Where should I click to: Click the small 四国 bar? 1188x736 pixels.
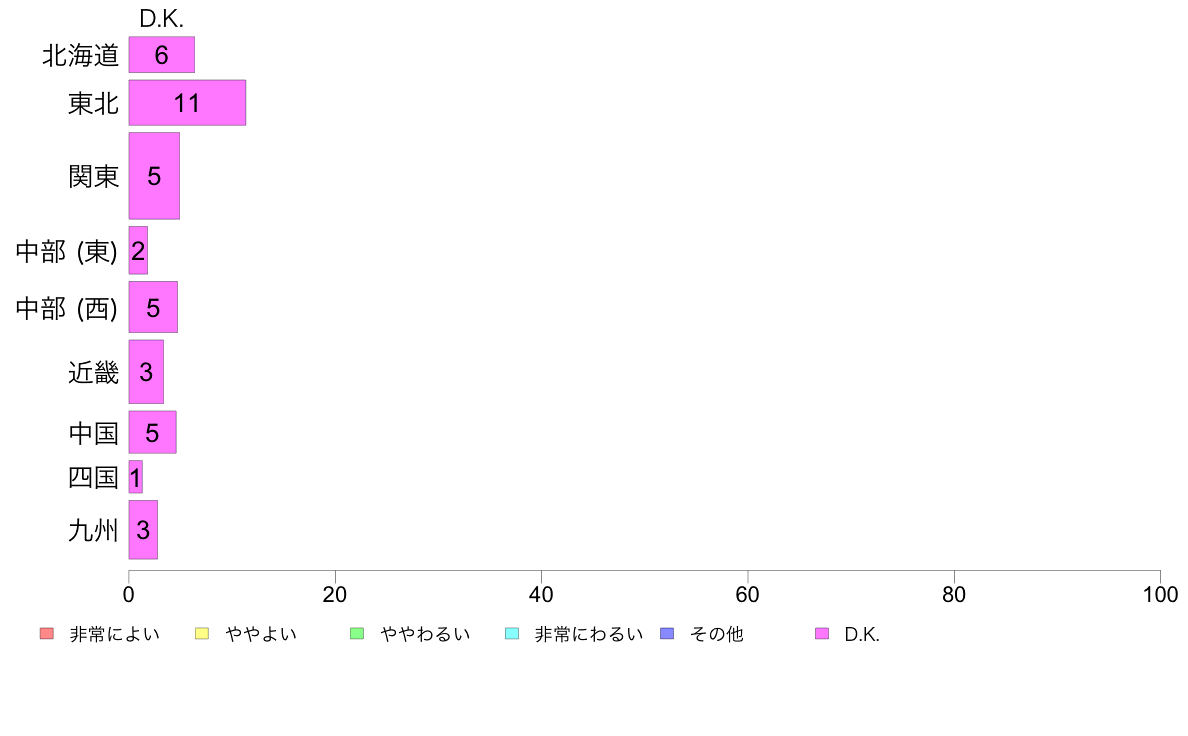136,477
